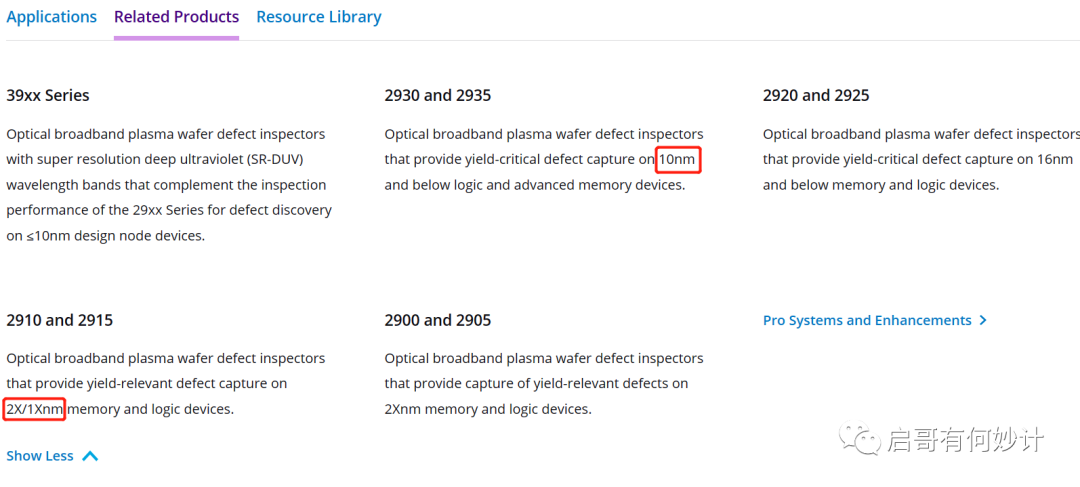
Task: Click the highlighted 10nm text
Action: (x=678, y=160)
